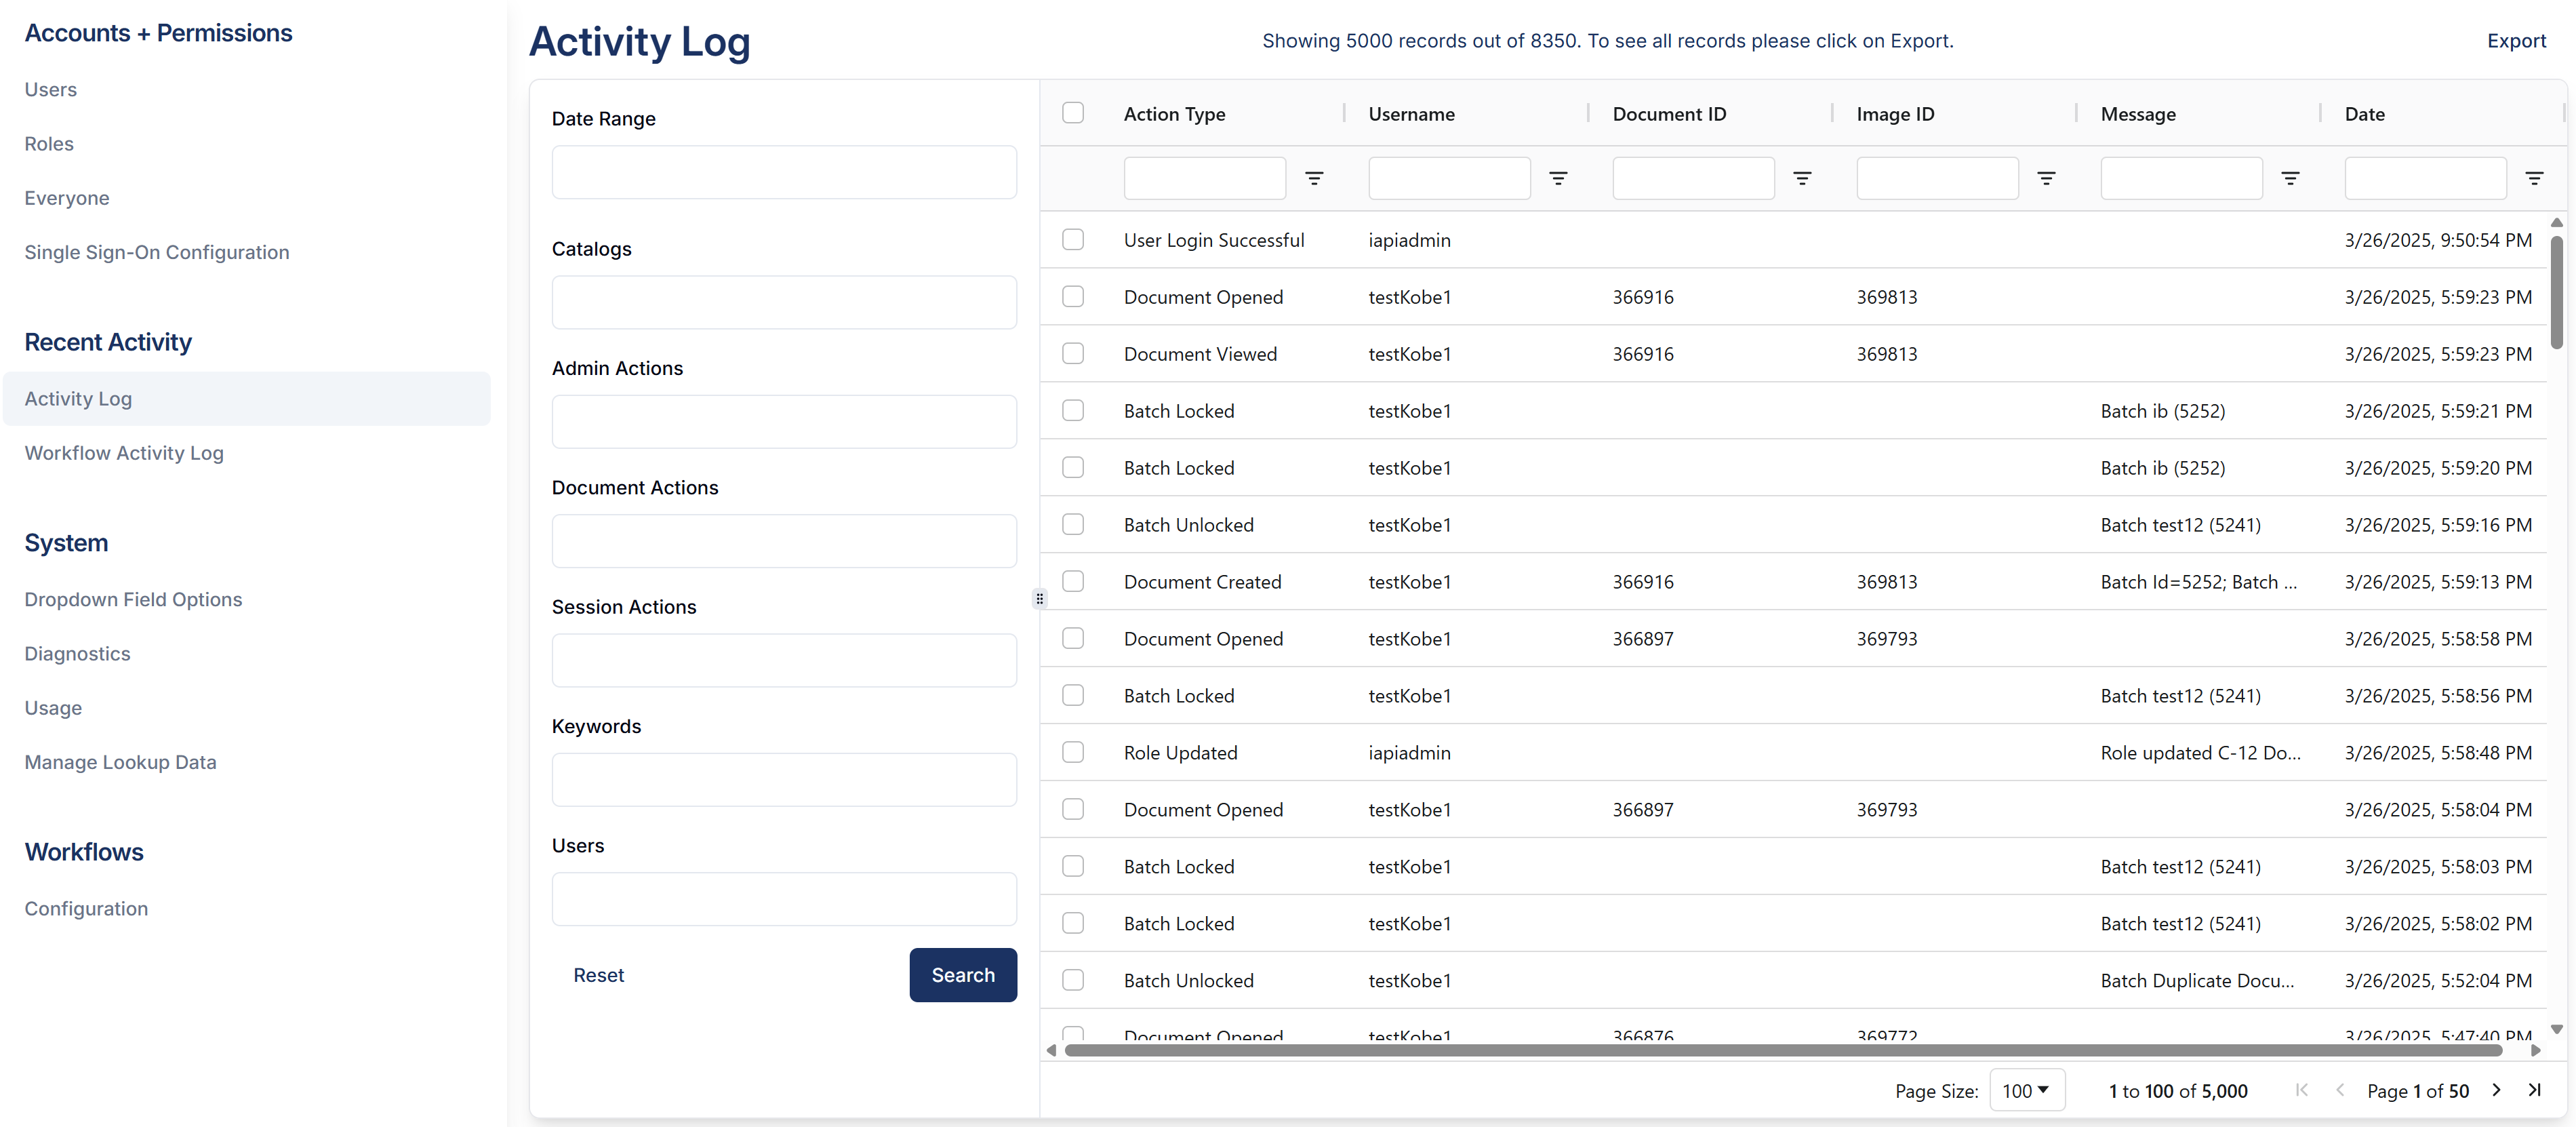Switch to Workflow Activity Log
The height and width of the screenshot is (1127, 2576).
pos(124,453)
